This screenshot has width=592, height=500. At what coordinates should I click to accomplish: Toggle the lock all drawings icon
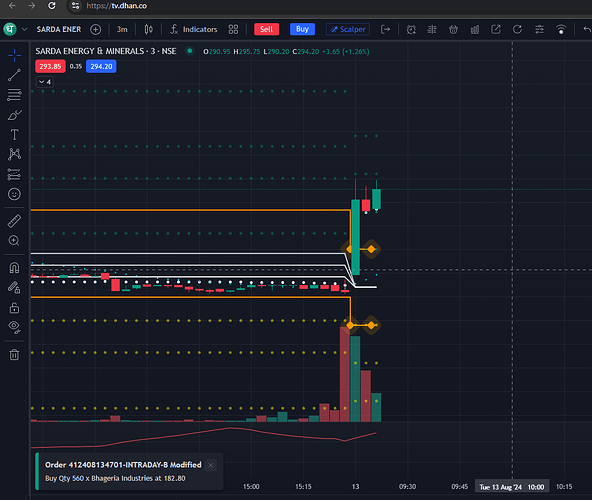click(14, 308)
